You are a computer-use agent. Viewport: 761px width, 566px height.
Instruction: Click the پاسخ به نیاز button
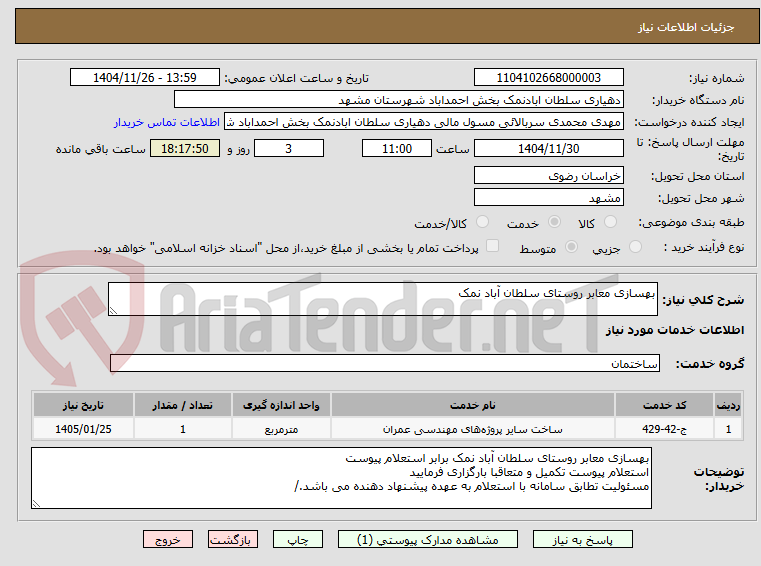[x=582, y=539]
